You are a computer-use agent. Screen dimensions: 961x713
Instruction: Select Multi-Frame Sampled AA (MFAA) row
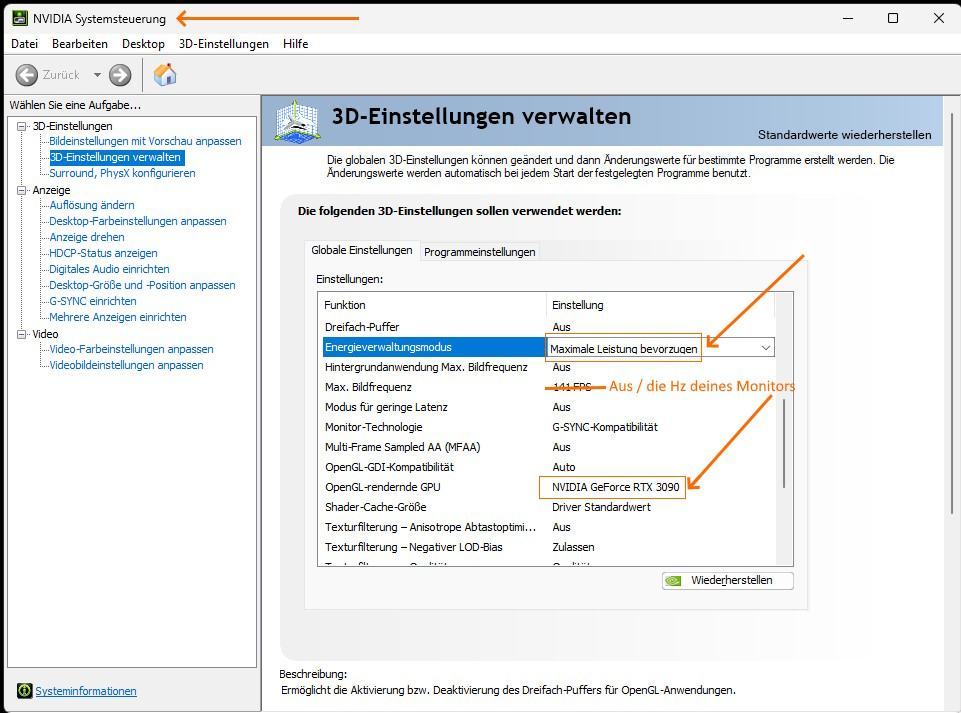(549, 447)
